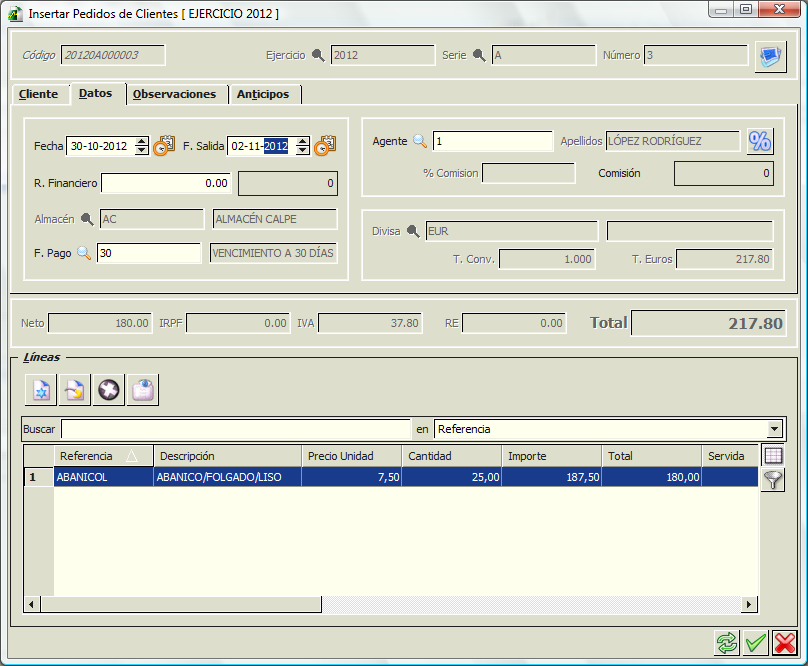Click the ALMACÉN CALPE name field
808x666 pixels.
275,219
